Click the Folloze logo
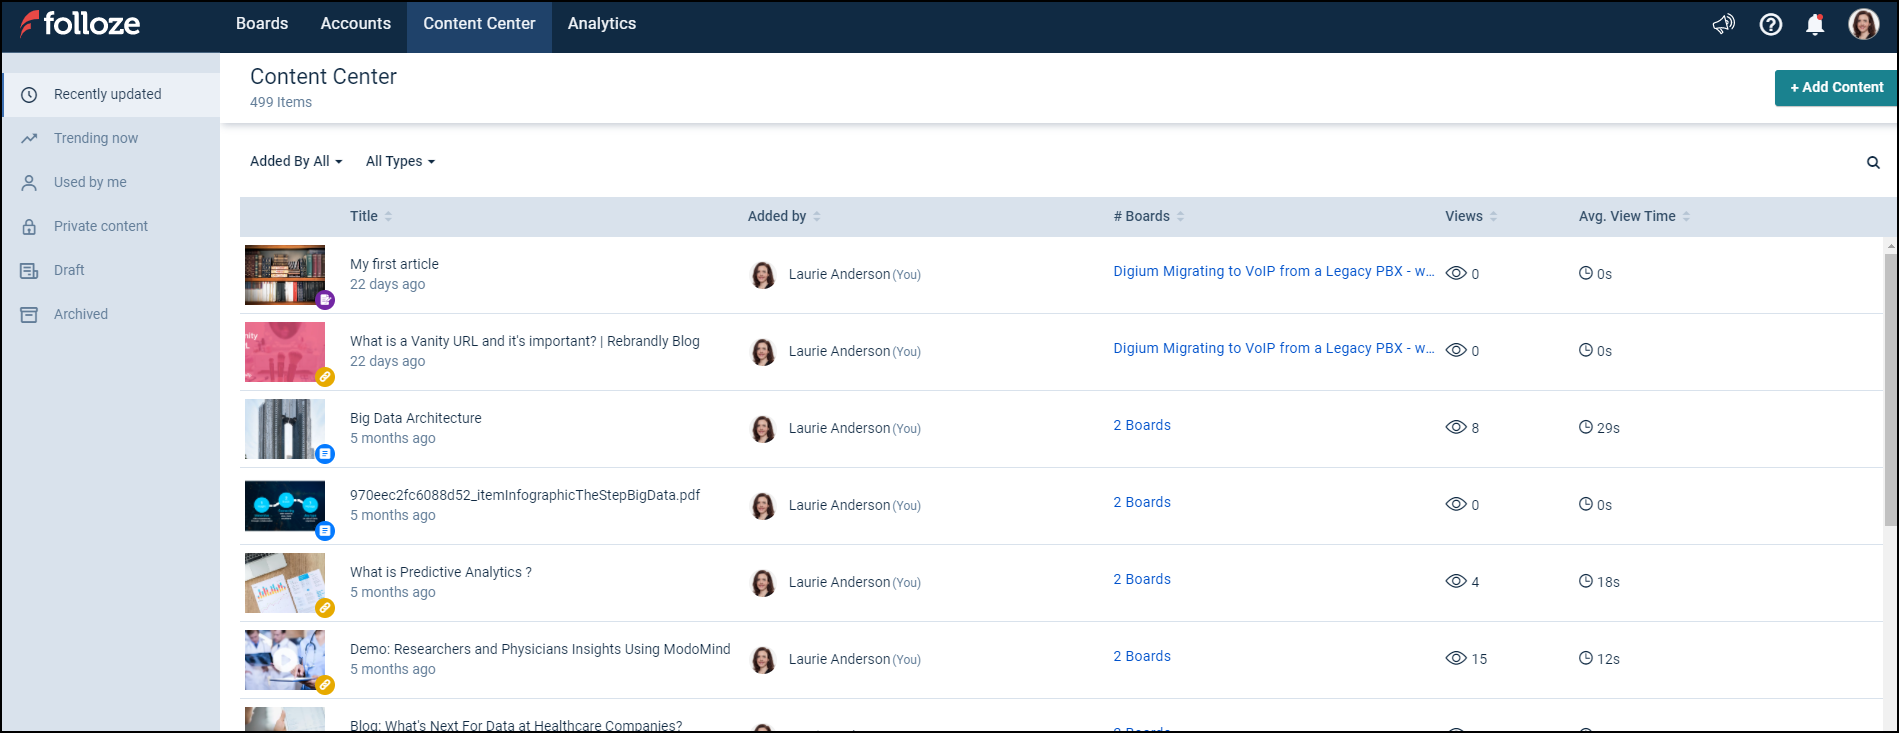1899x733 pixels. click(81, 24)
